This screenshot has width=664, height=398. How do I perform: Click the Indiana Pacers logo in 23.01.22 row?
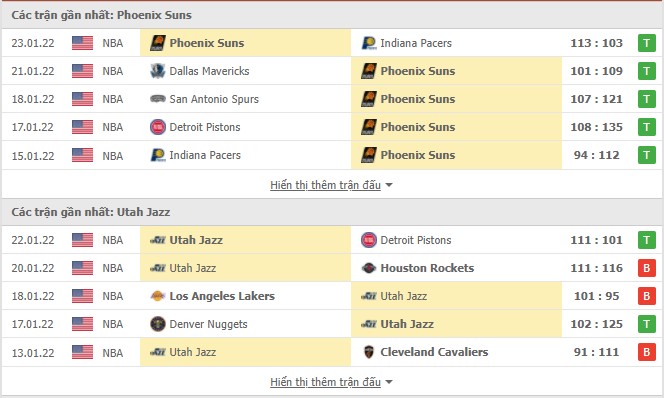369,43
